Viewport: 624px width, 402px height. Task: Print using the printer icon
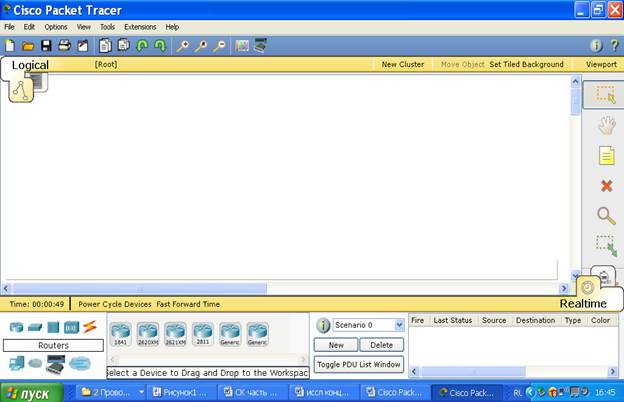[x=64, y=46]
